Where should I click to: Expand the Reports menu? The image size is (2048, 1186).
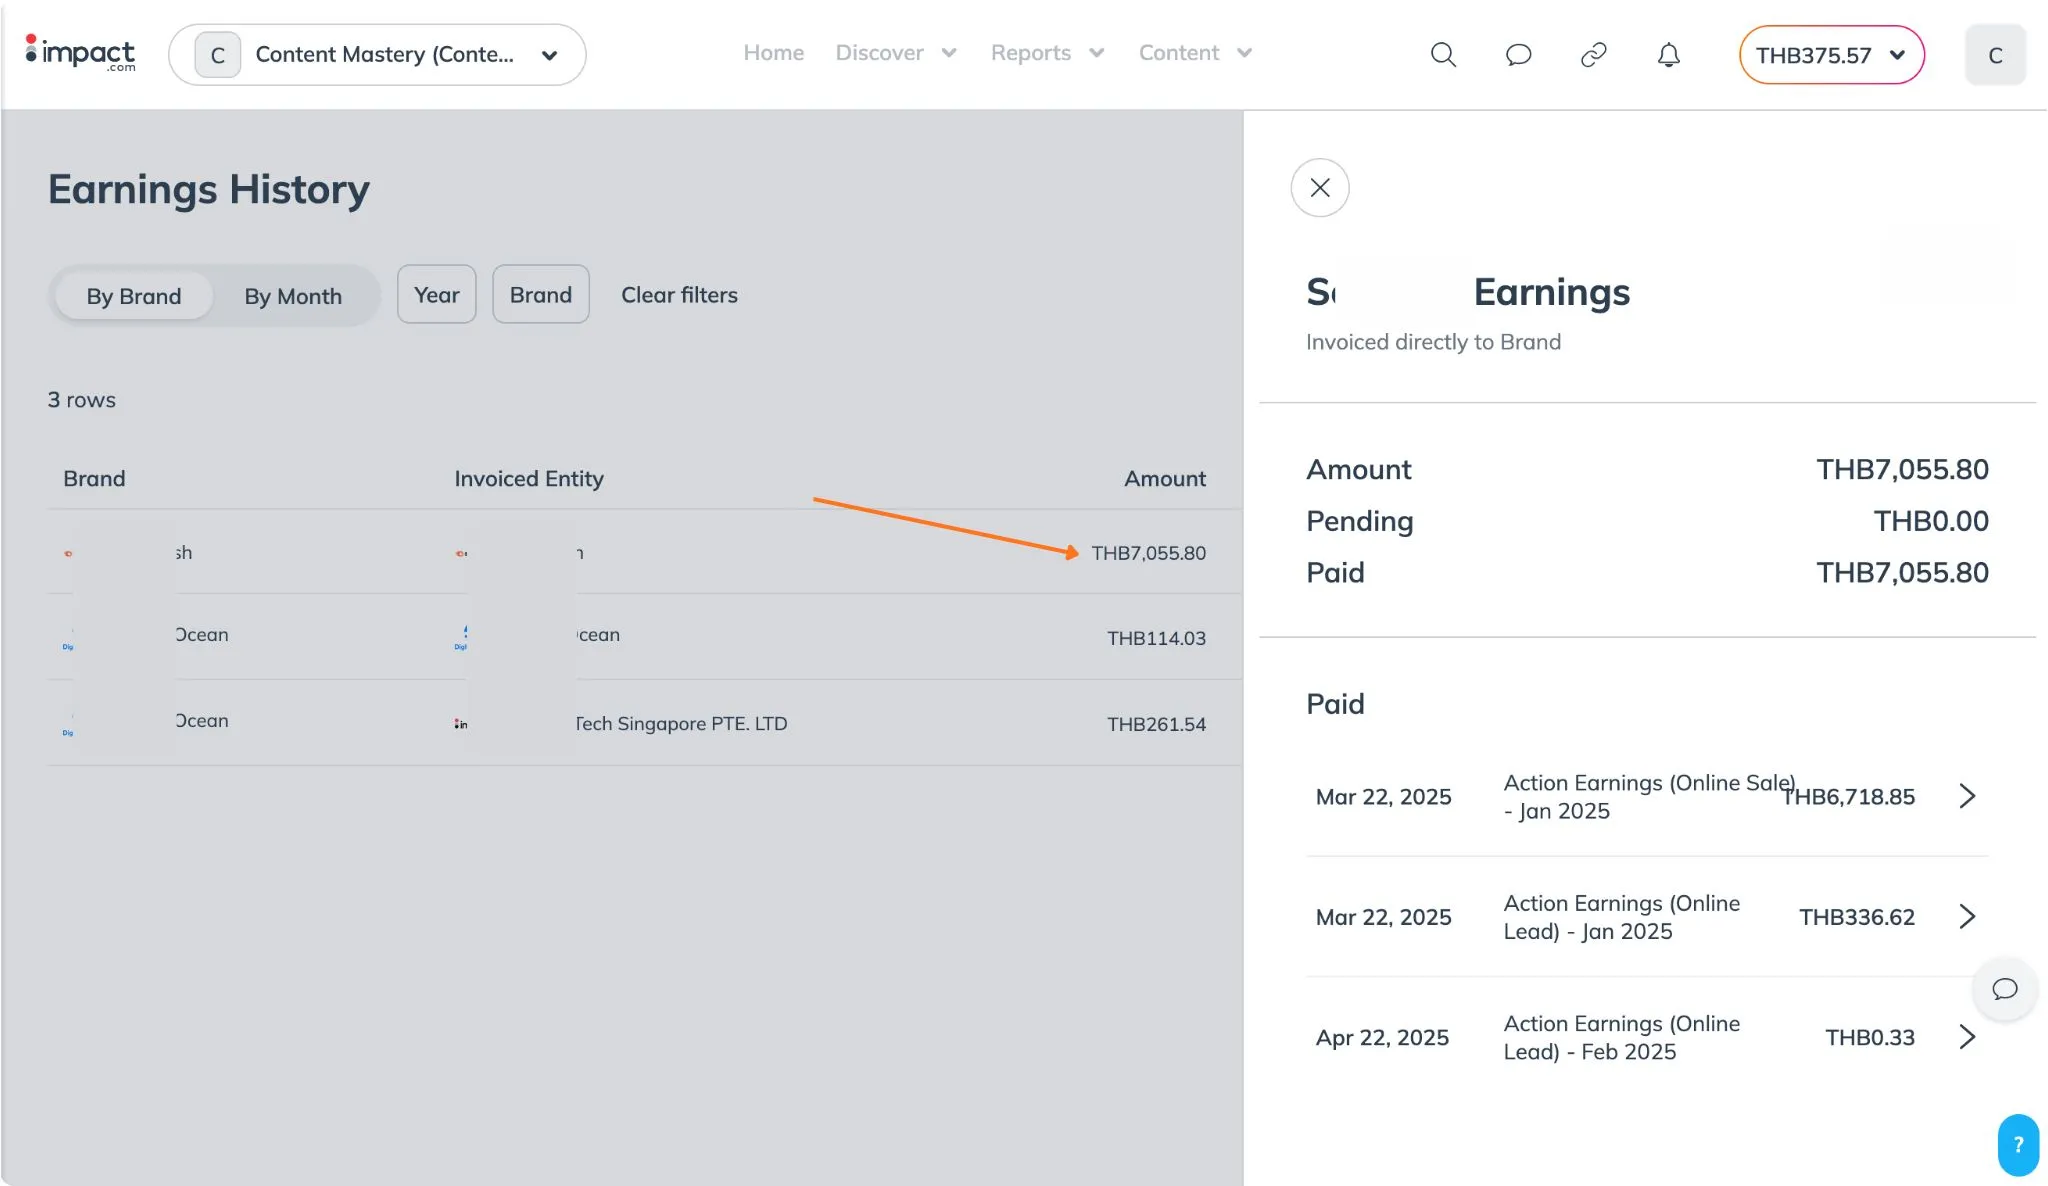(x=1046, y=53)
